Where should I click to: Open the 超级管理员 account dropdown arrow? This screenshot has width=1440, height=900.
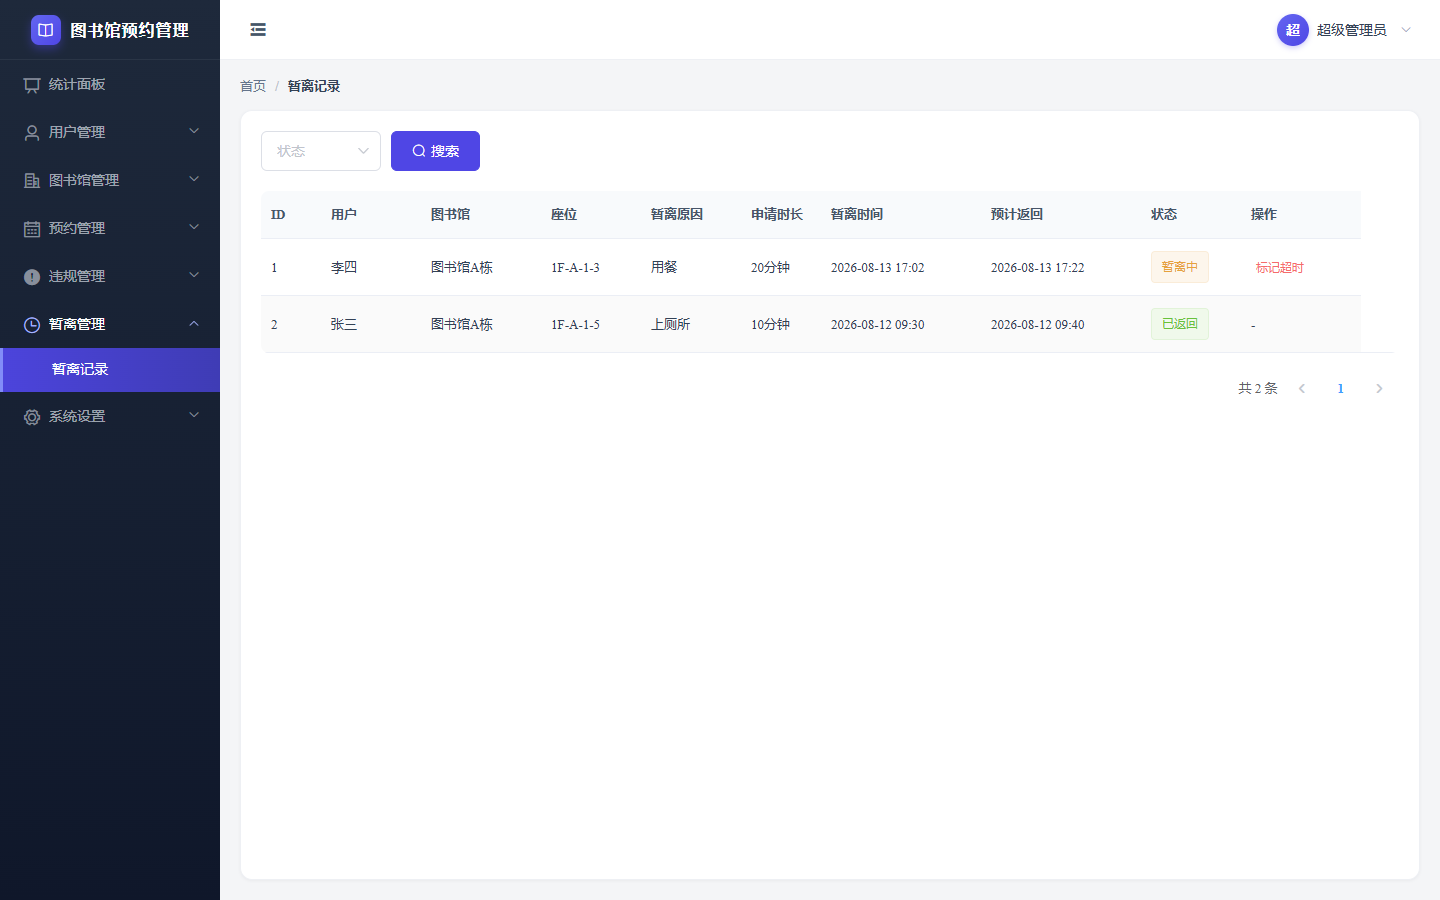point(1406,30)
